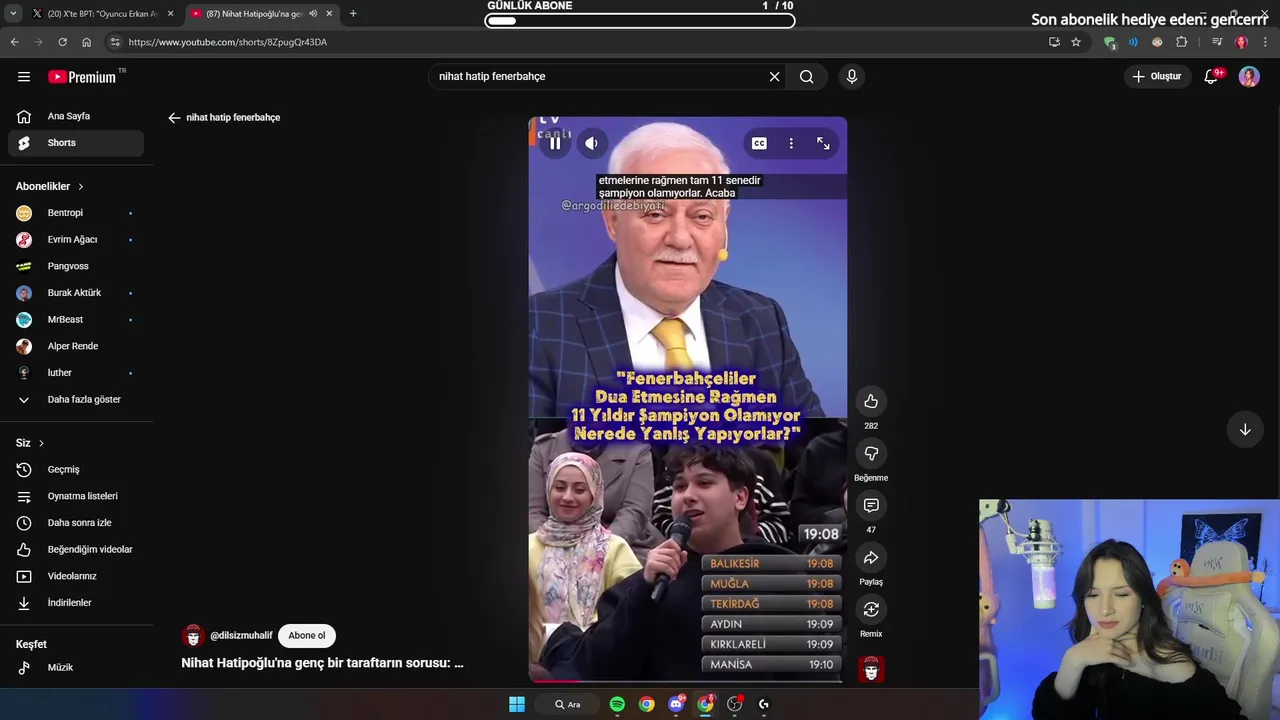Reload the page

point(62,42)
